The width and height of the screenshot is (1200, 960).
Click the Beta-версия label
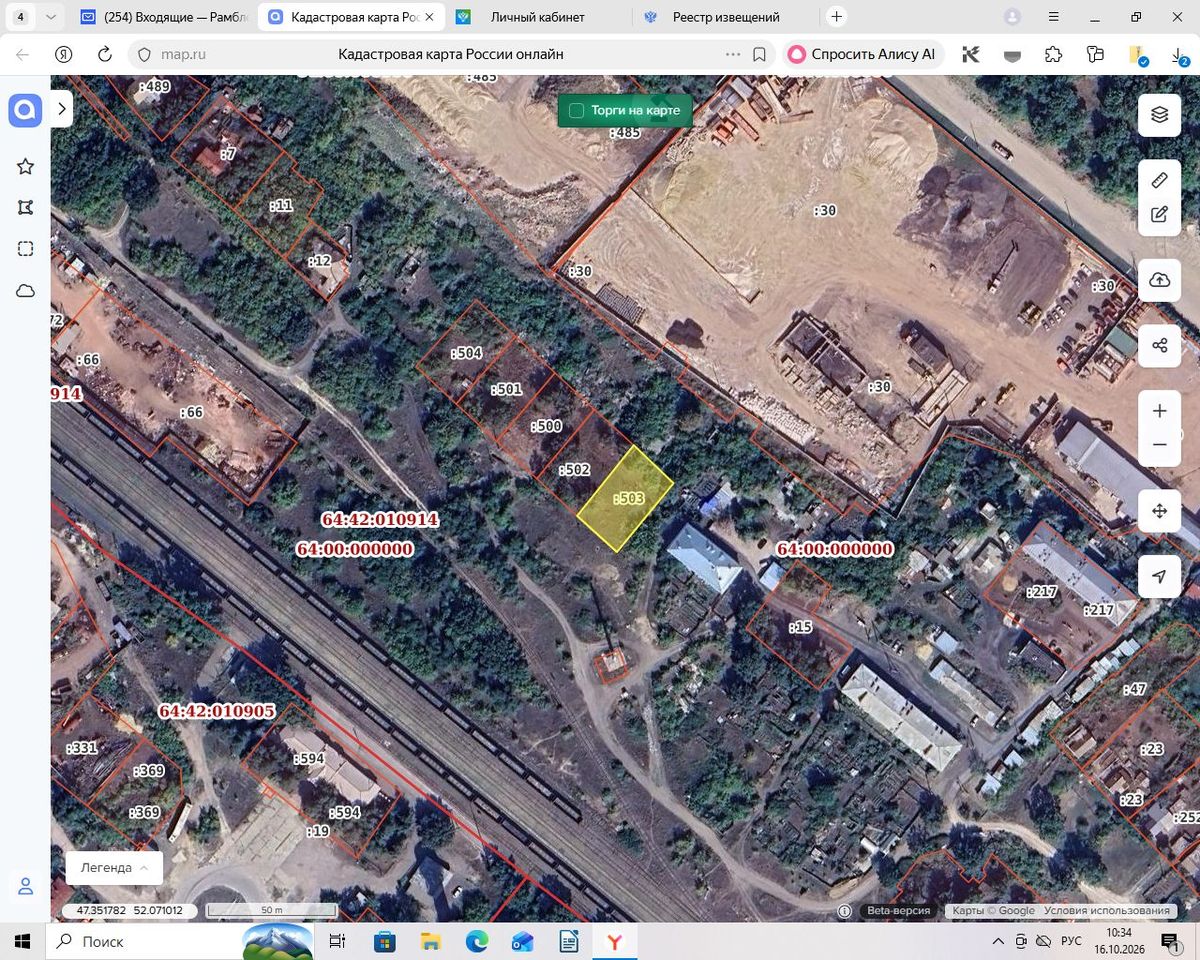(x=898, y=911)
